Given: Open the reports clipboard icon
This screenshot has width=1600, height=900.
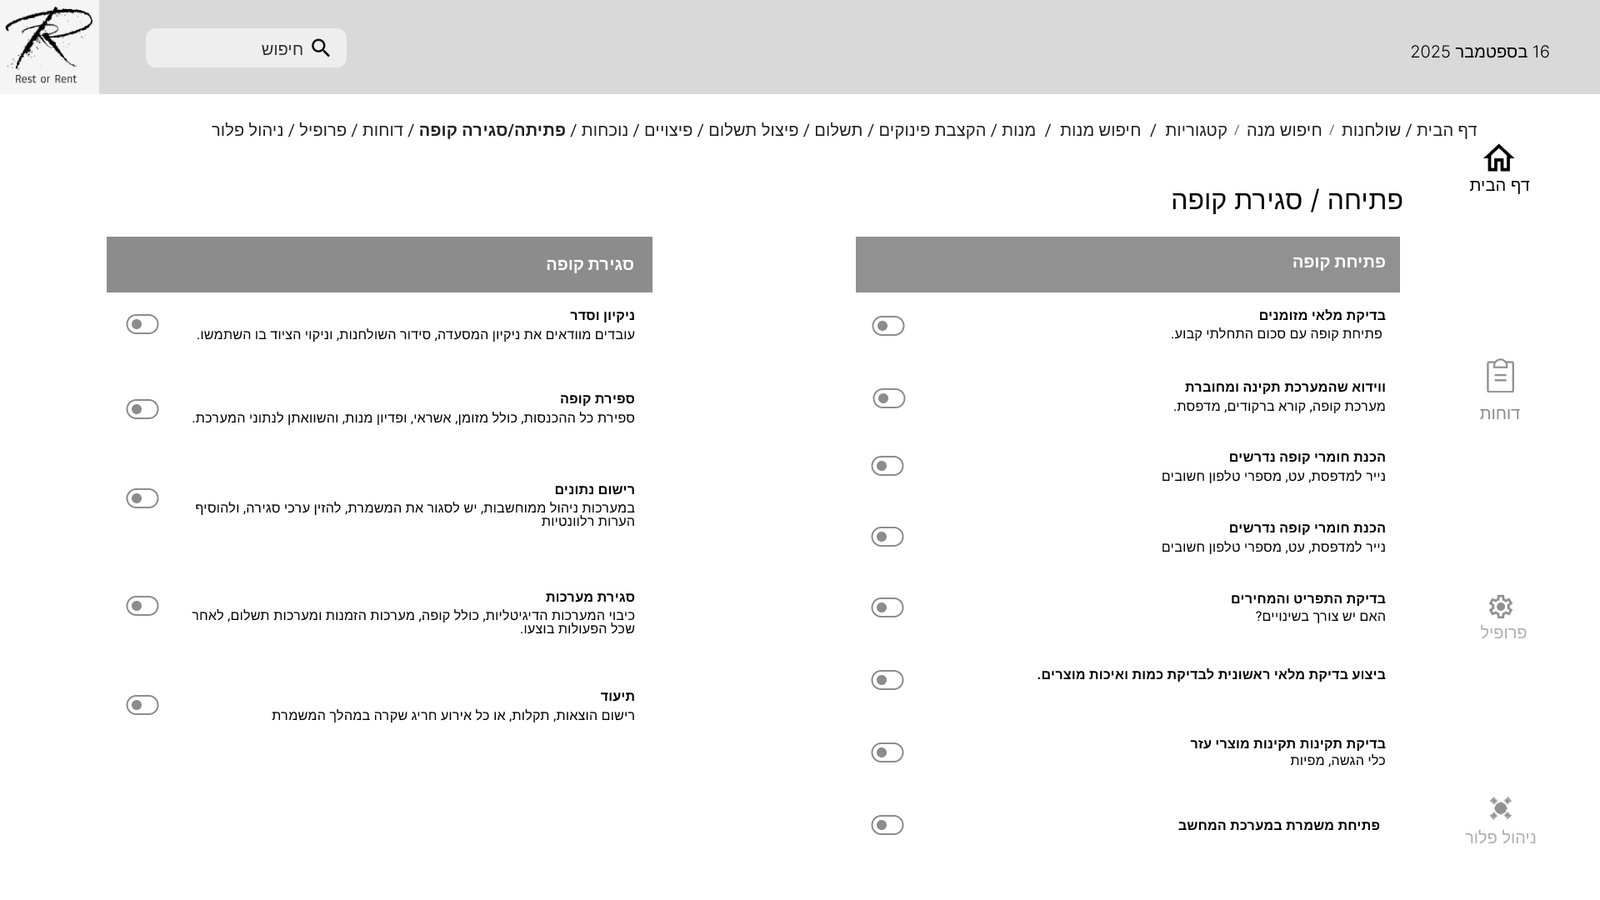Looking at the screenshot, I should [x=1500, y=377].
